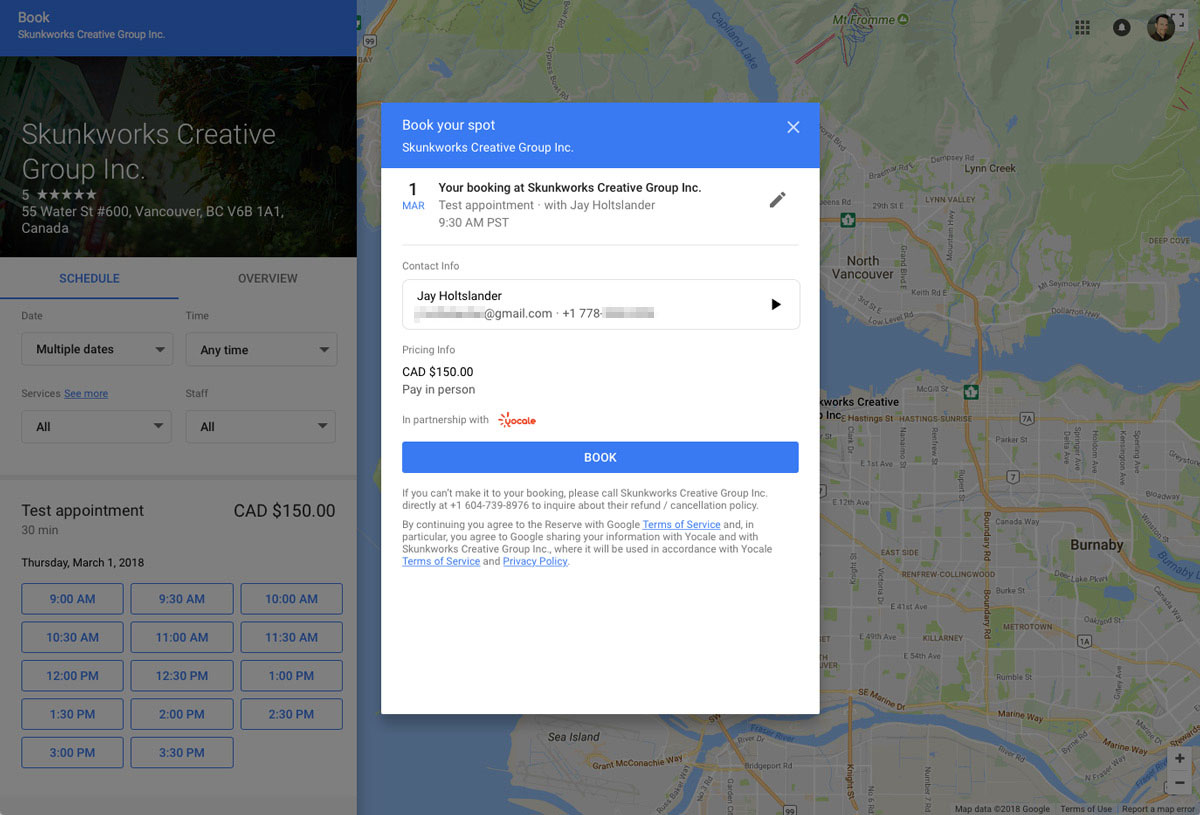Open Yocale Terms of Service link
Image resolution: width=1200 pixels, height=815 pixels.
441,562
